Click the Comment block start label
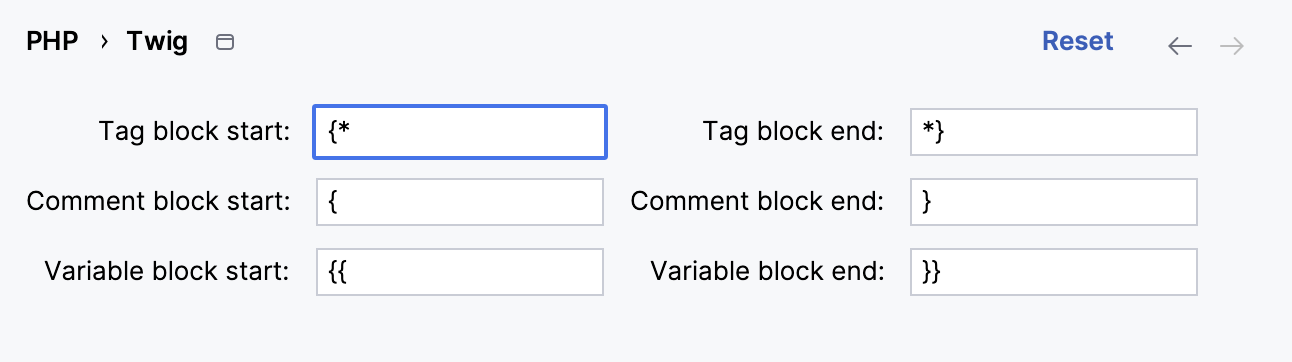 coord(159,201)
